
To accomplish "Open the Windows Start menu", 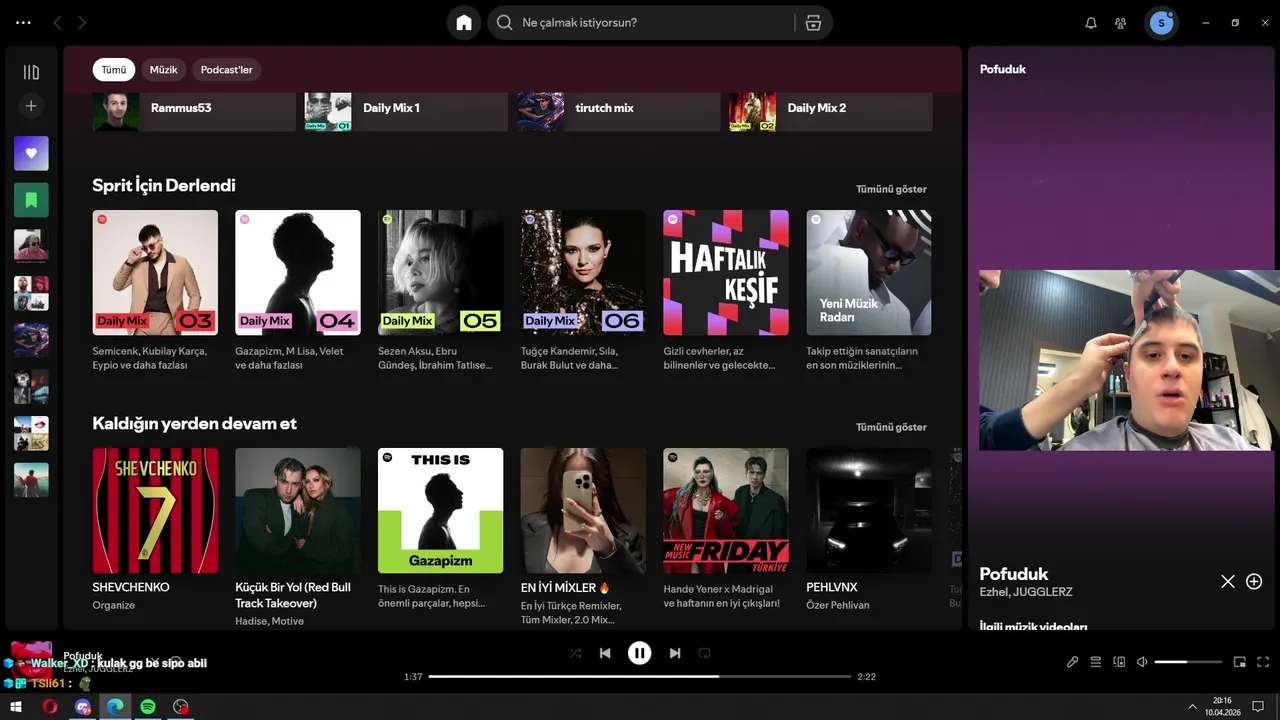I will coord(16,706).
